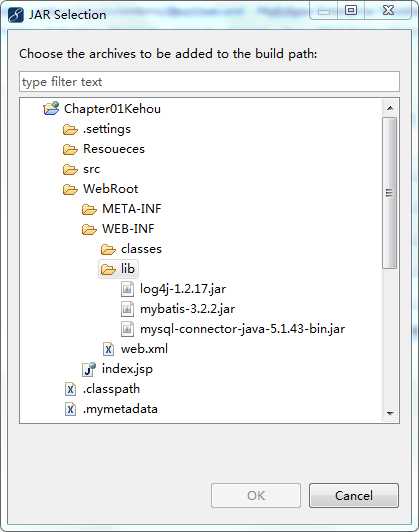The width and height of the screenshot is (419, 532).
Task: Click the META-INF folder icon
Action: coord(89,209)
